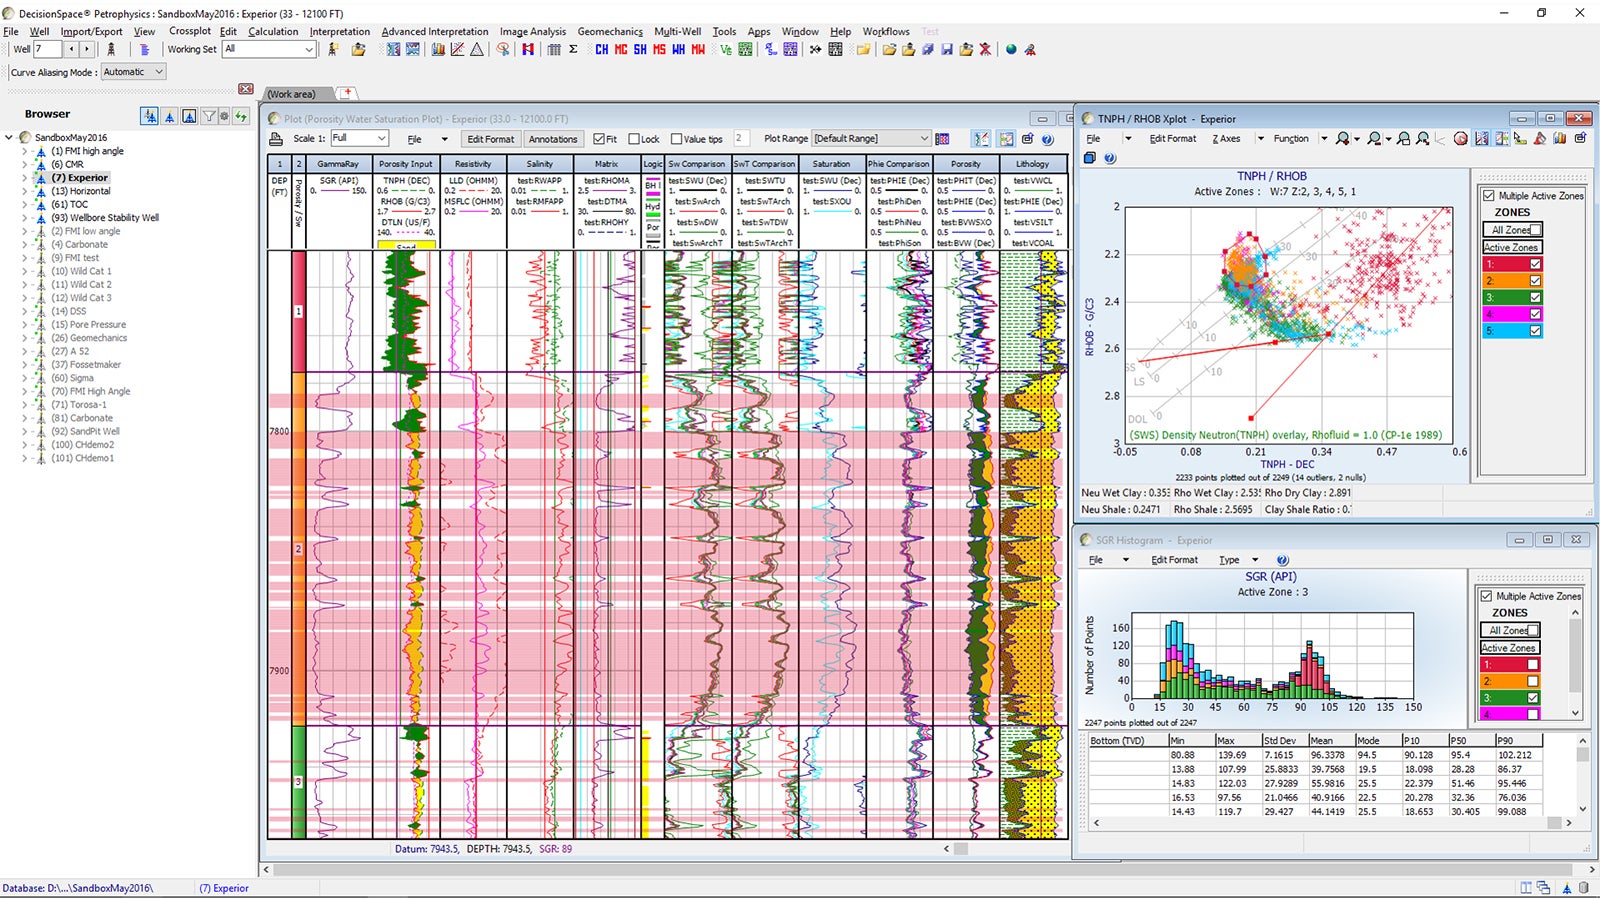This screenshot has height=900, width=1600.
Task: Toggle the Lock checkbox in Plot window
Action: pyautogui.click(x=633, y=139)
